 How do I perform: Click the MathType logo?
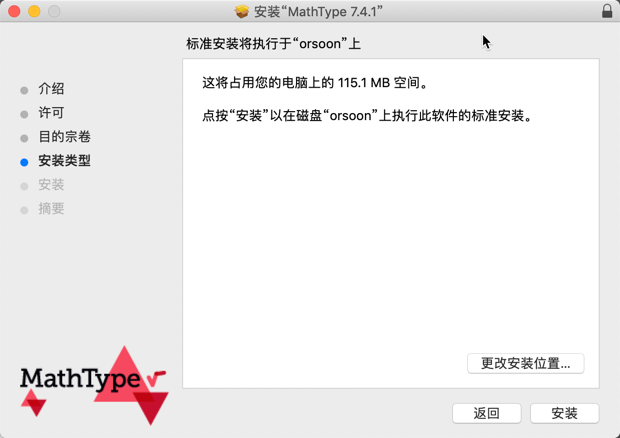(x=94, y=385)
